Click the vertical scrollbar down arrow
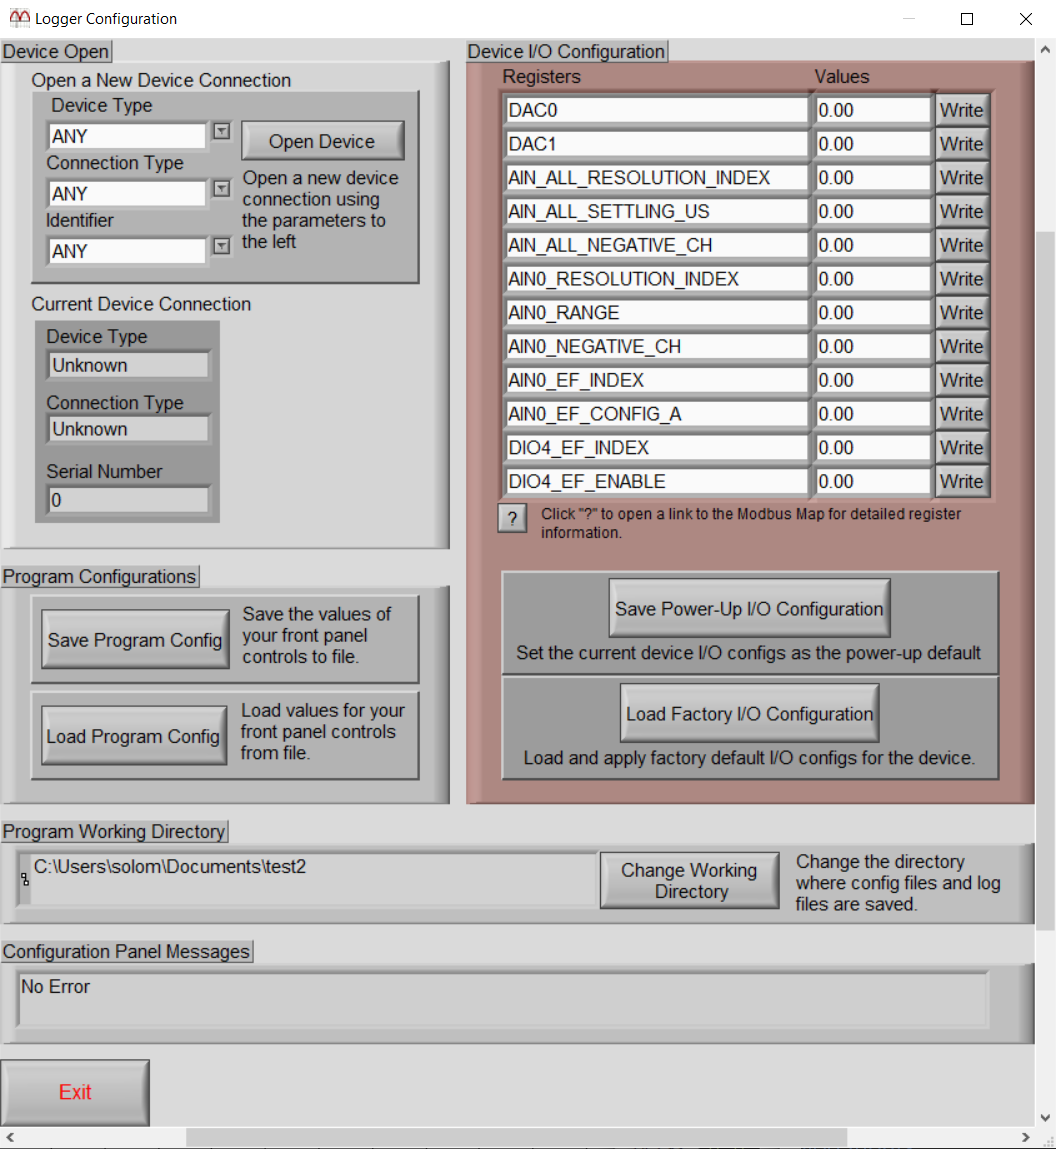The height and width of the screenshot is (1149, 1056). (x=1045, y=1117)
